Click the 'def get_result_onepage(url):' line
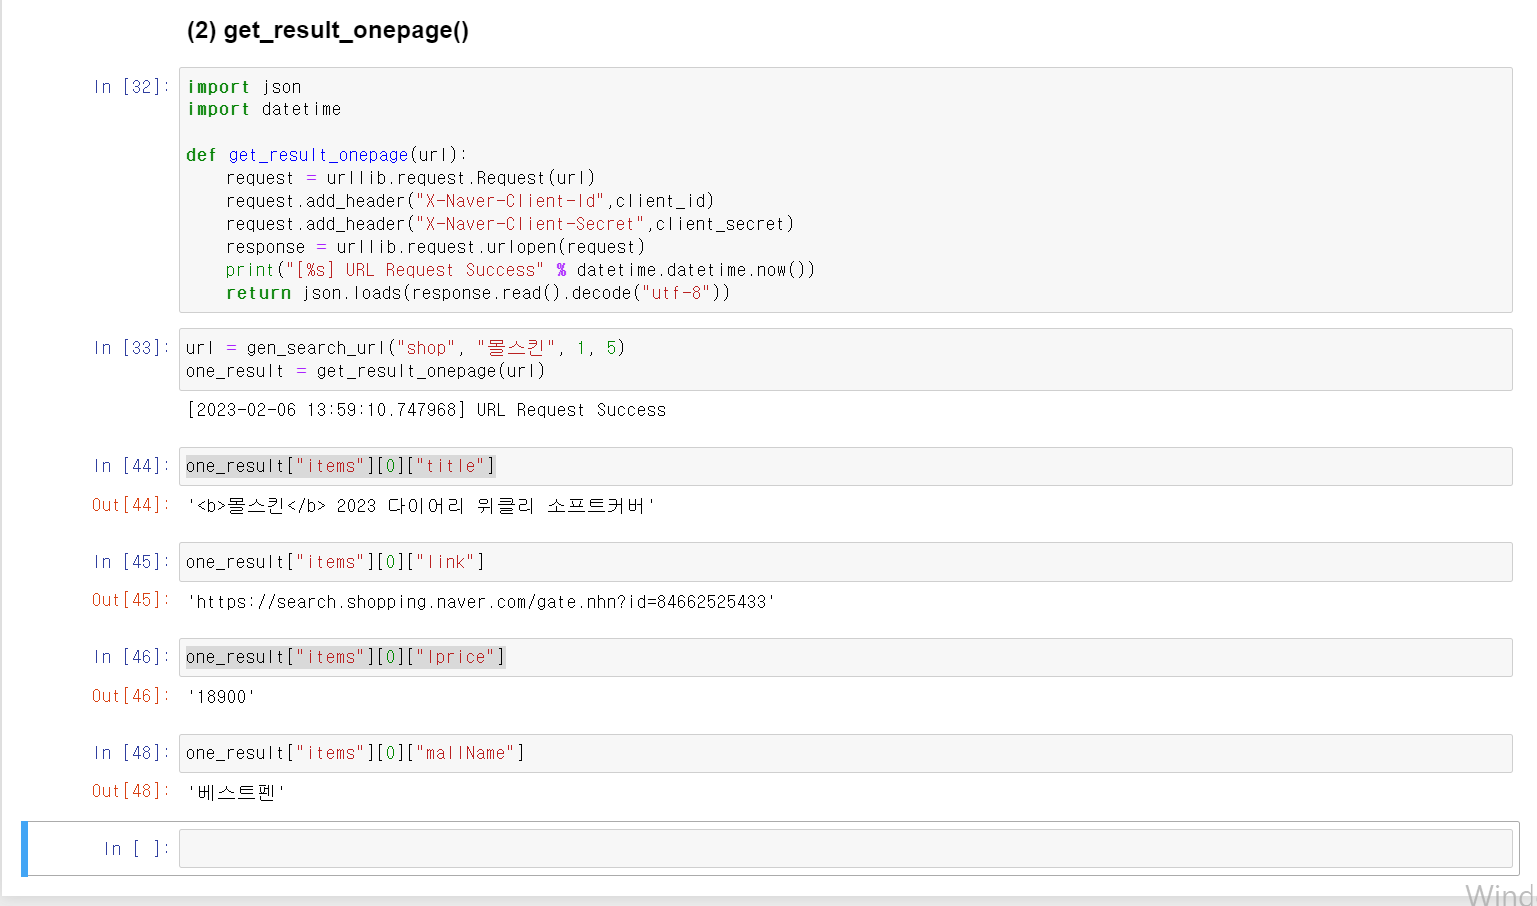 (326, 155)
